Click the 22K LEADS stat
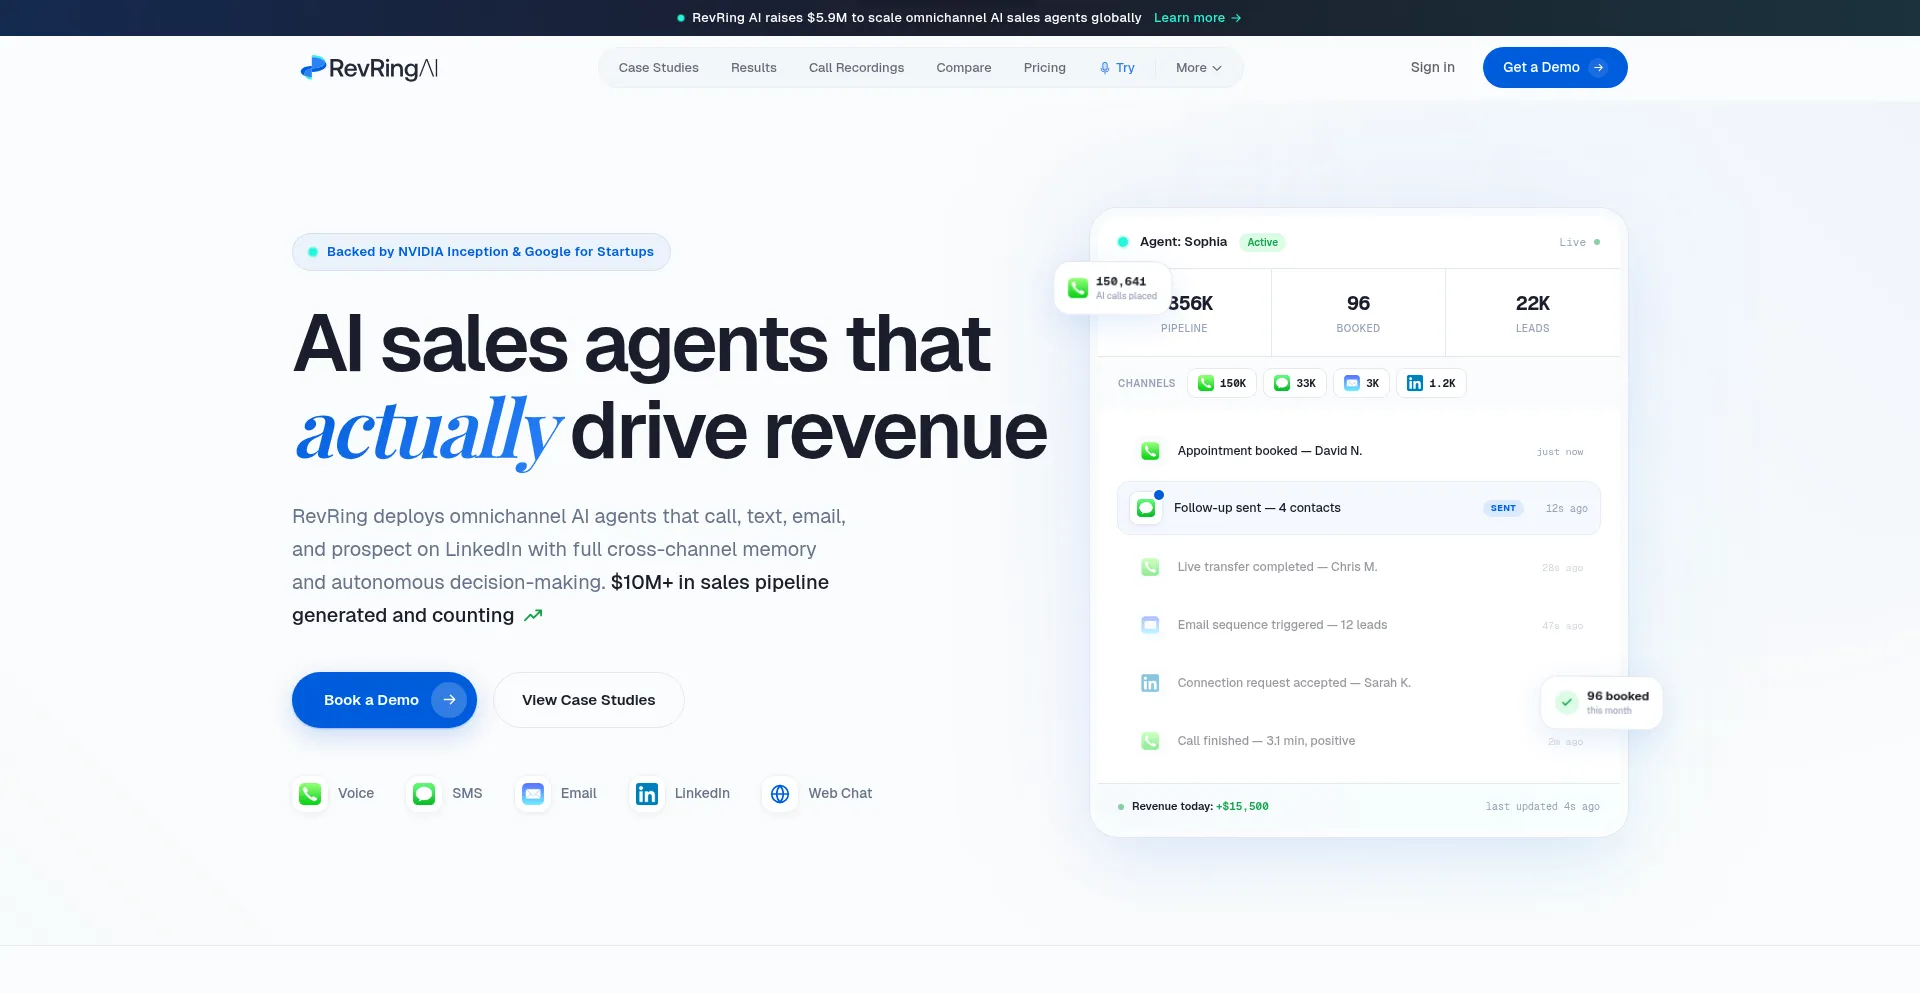The image size is (1920, 993). [x=1532, y=313]
